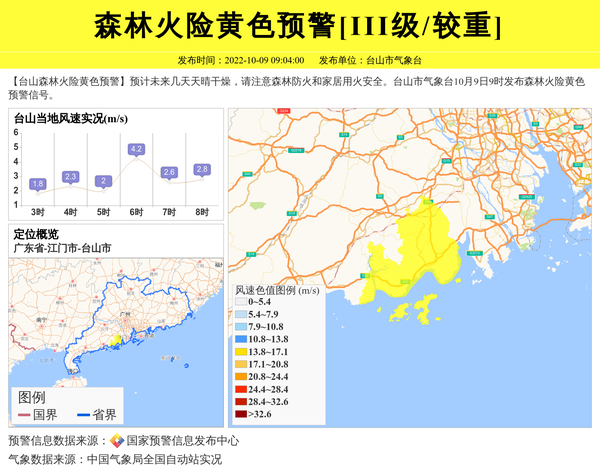
Task: Select the 1.8 data marker at 3时
Action: point(38,184)
